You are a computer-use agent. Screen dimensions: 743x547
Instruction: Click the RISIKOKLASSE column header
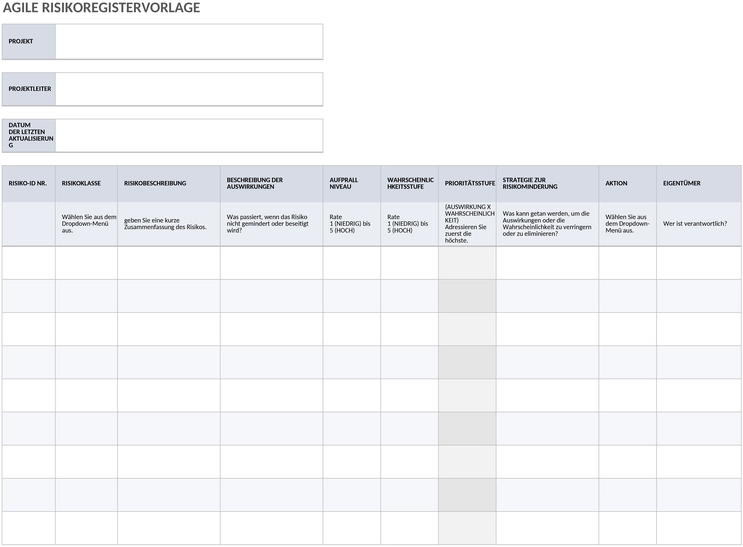click(86, 183)
